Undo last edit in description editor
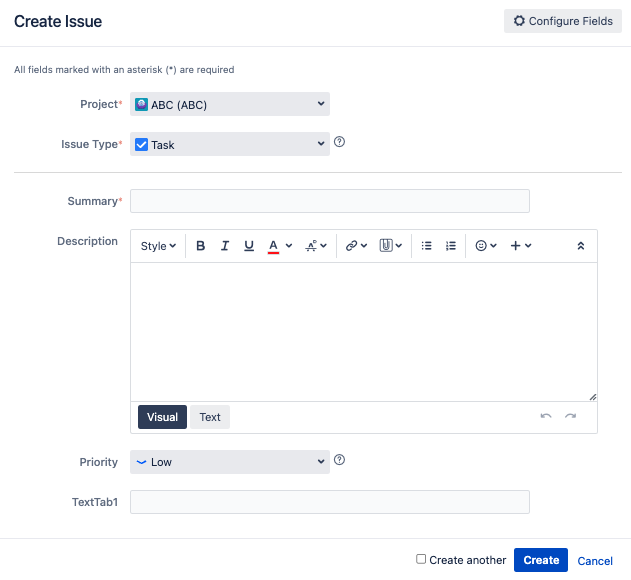Viewport: 631px width, 580px height. point(546,416)
